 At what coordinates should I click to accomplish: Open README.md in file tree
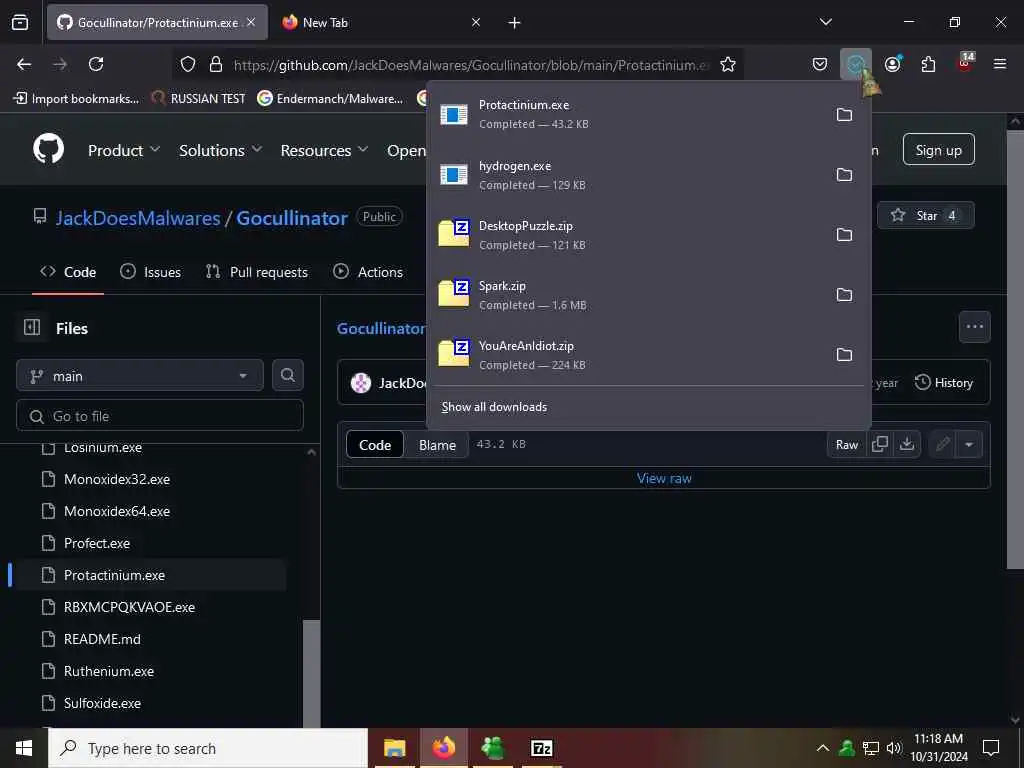(102, 639)
